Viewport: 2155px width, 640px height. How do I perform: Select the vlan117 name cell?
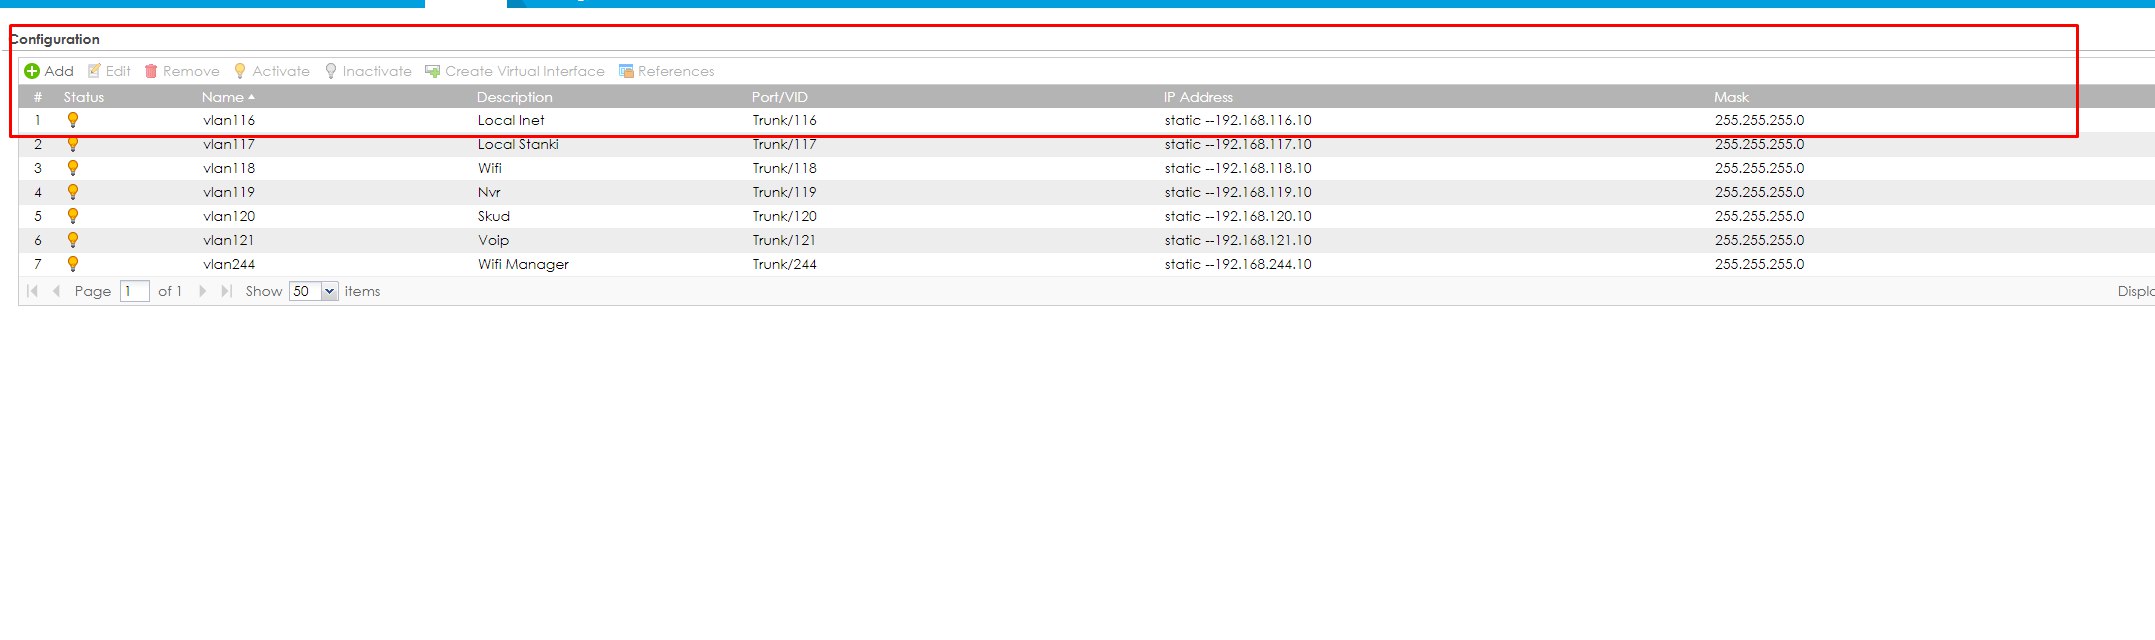[x=229, y=144]
